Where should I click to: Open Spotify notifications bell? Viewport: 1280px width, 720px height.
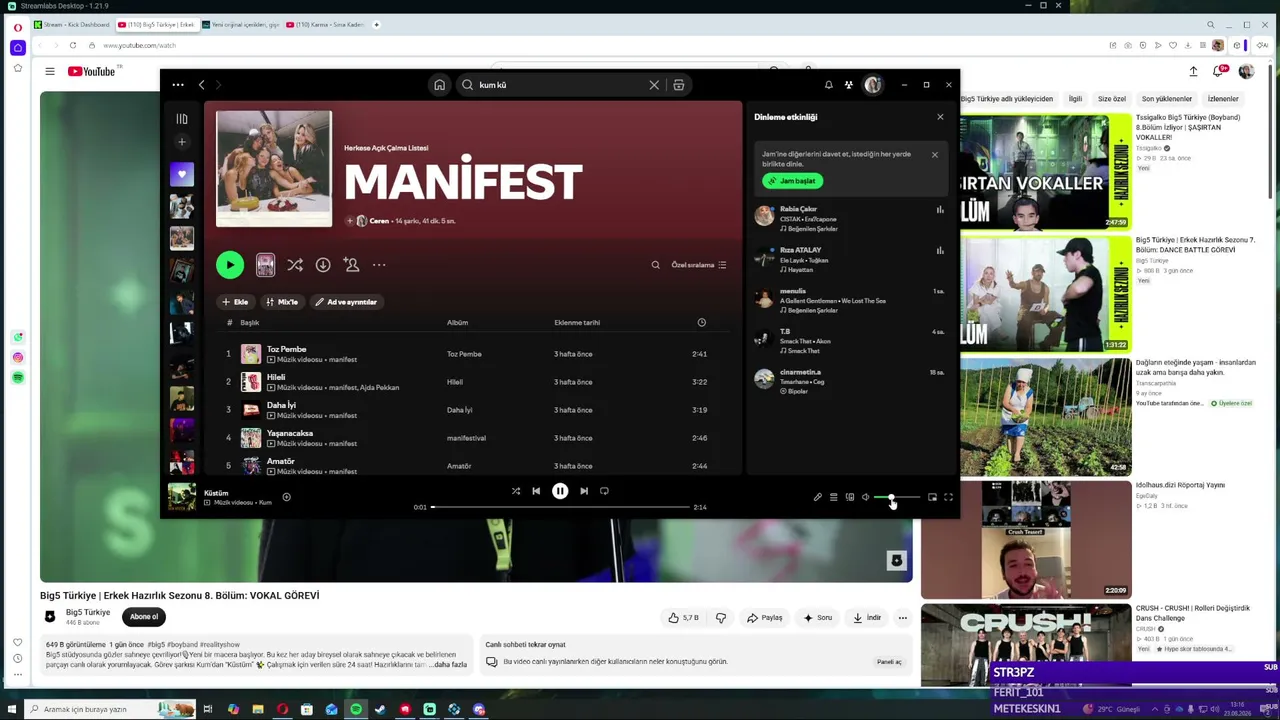pyautogui.click(x=828, y=85)
